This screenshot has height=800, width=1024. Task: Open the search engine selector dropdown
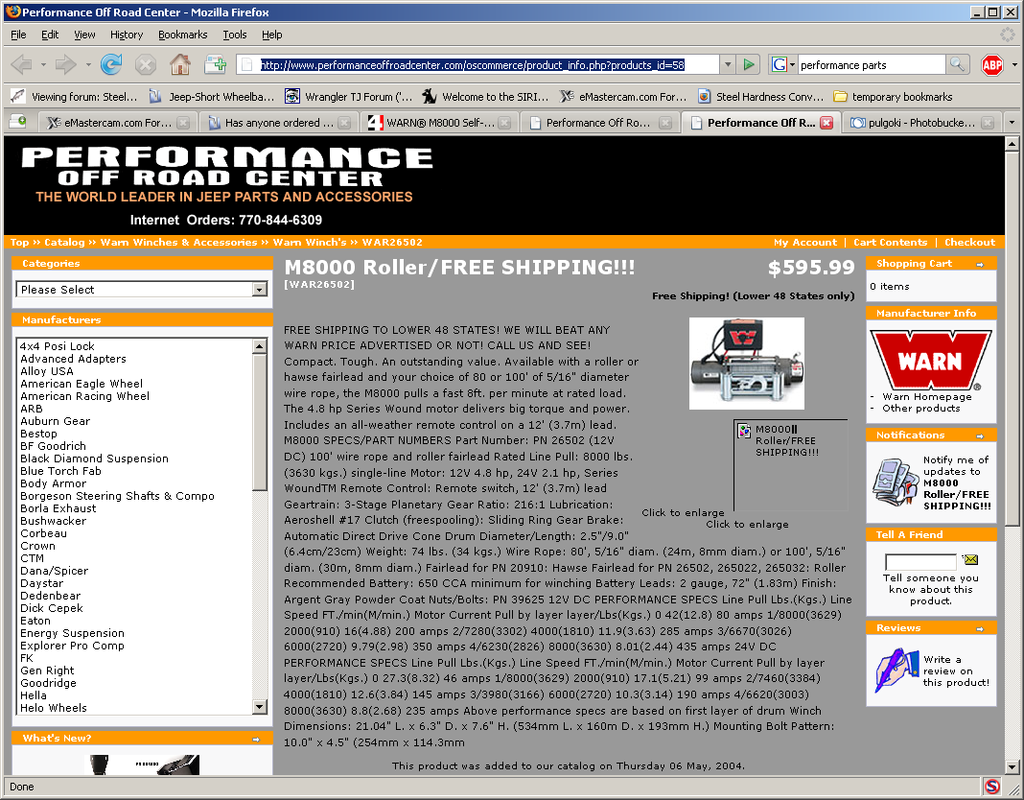784,65
